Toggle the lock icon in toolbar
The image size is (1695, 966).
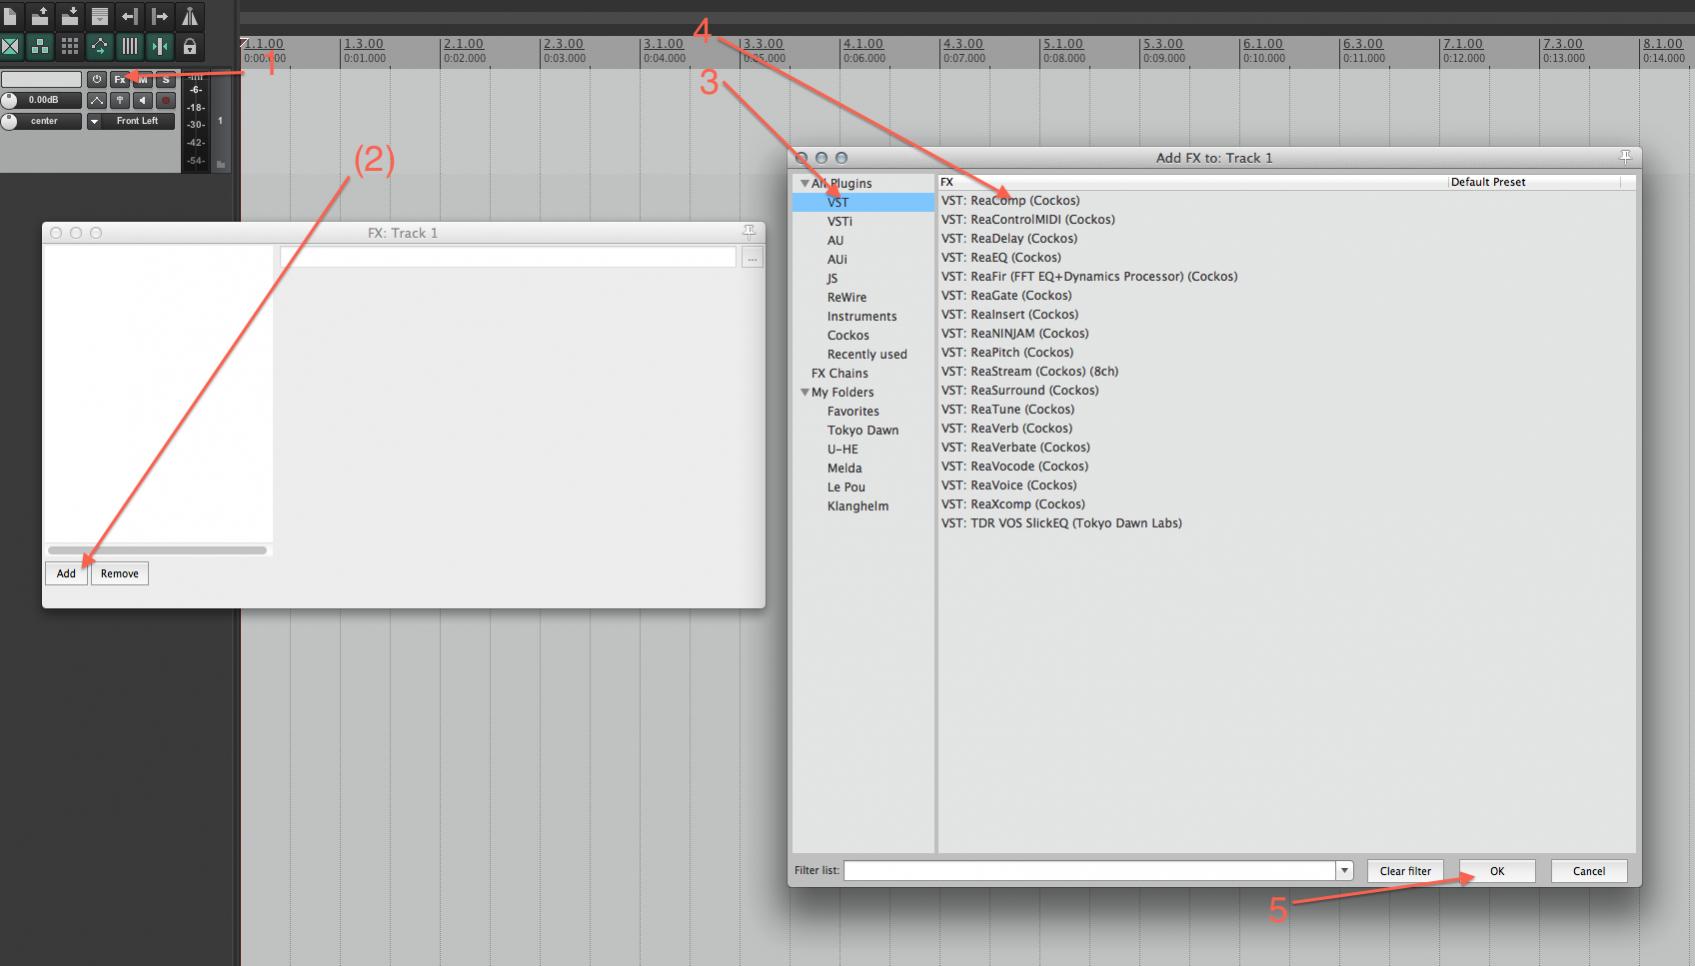(189, 46)
